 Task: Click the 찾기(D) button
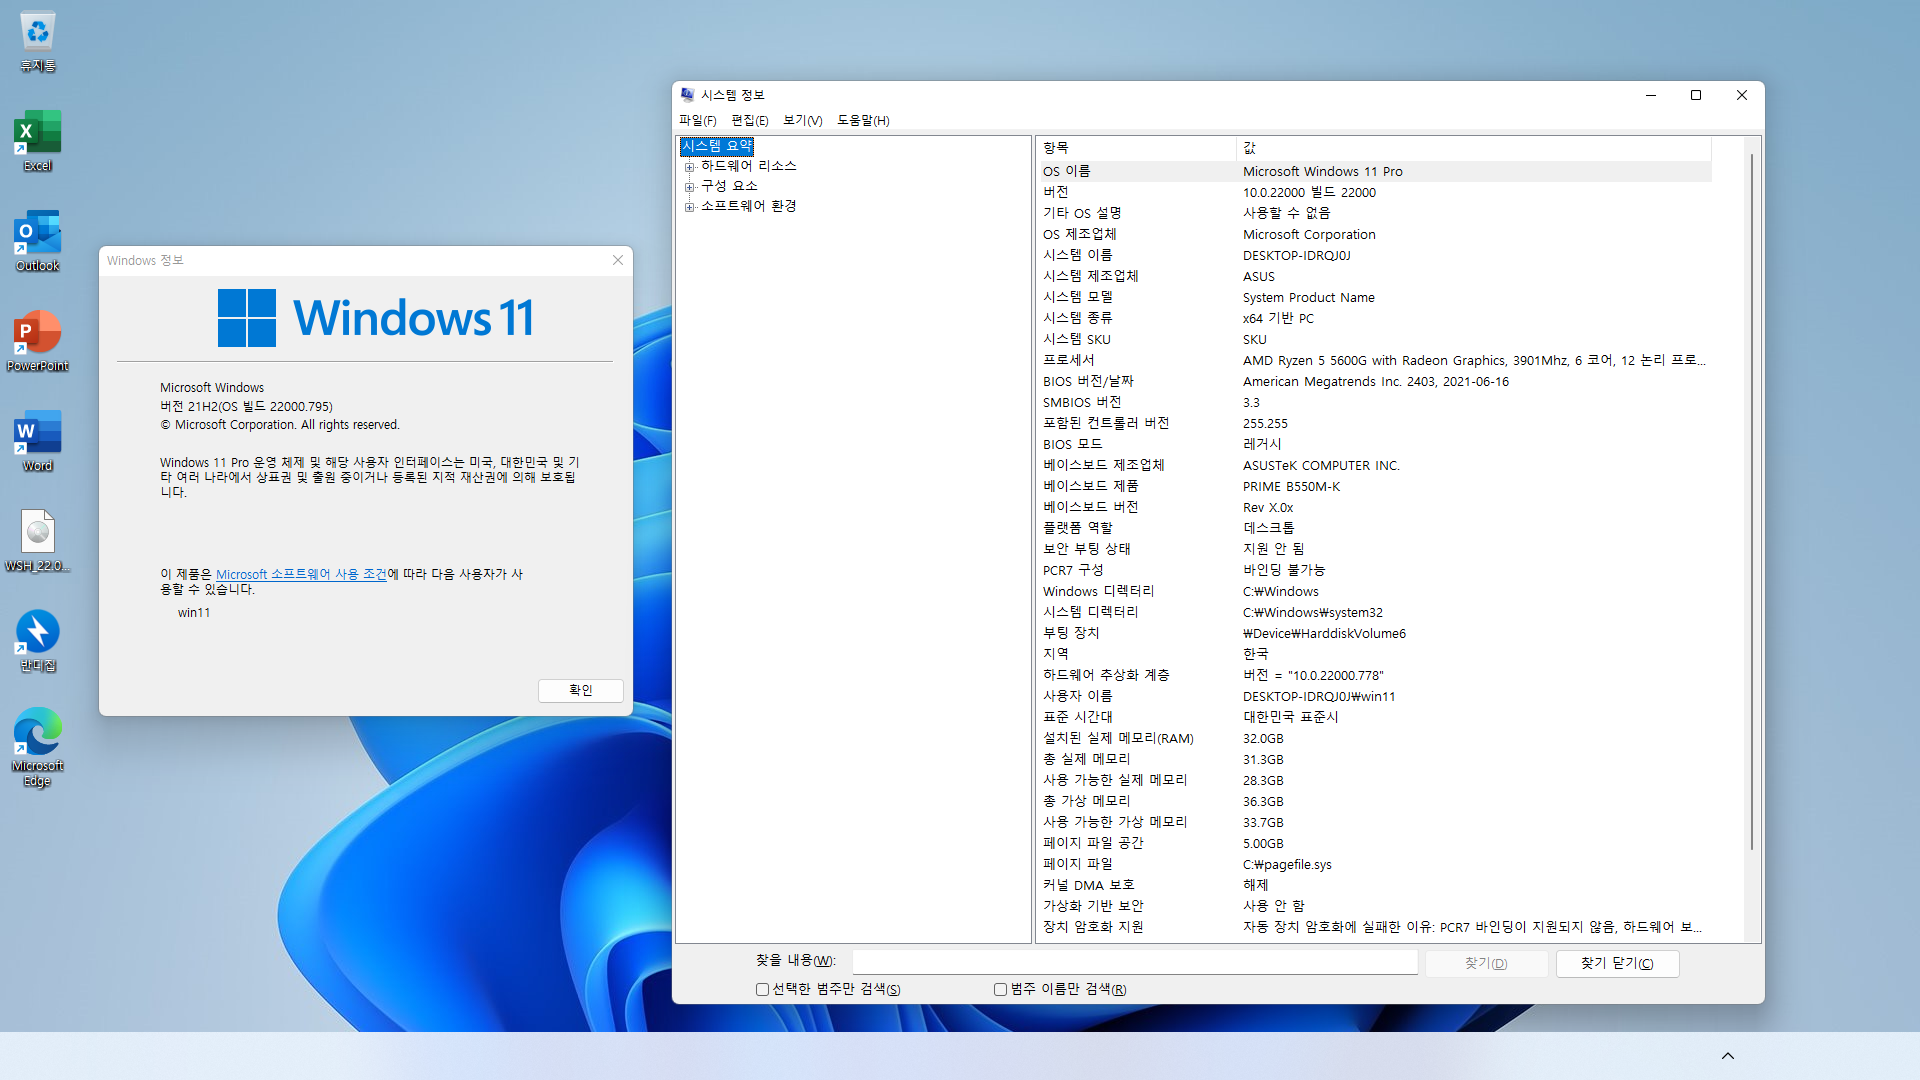(x=1486, y=963)
